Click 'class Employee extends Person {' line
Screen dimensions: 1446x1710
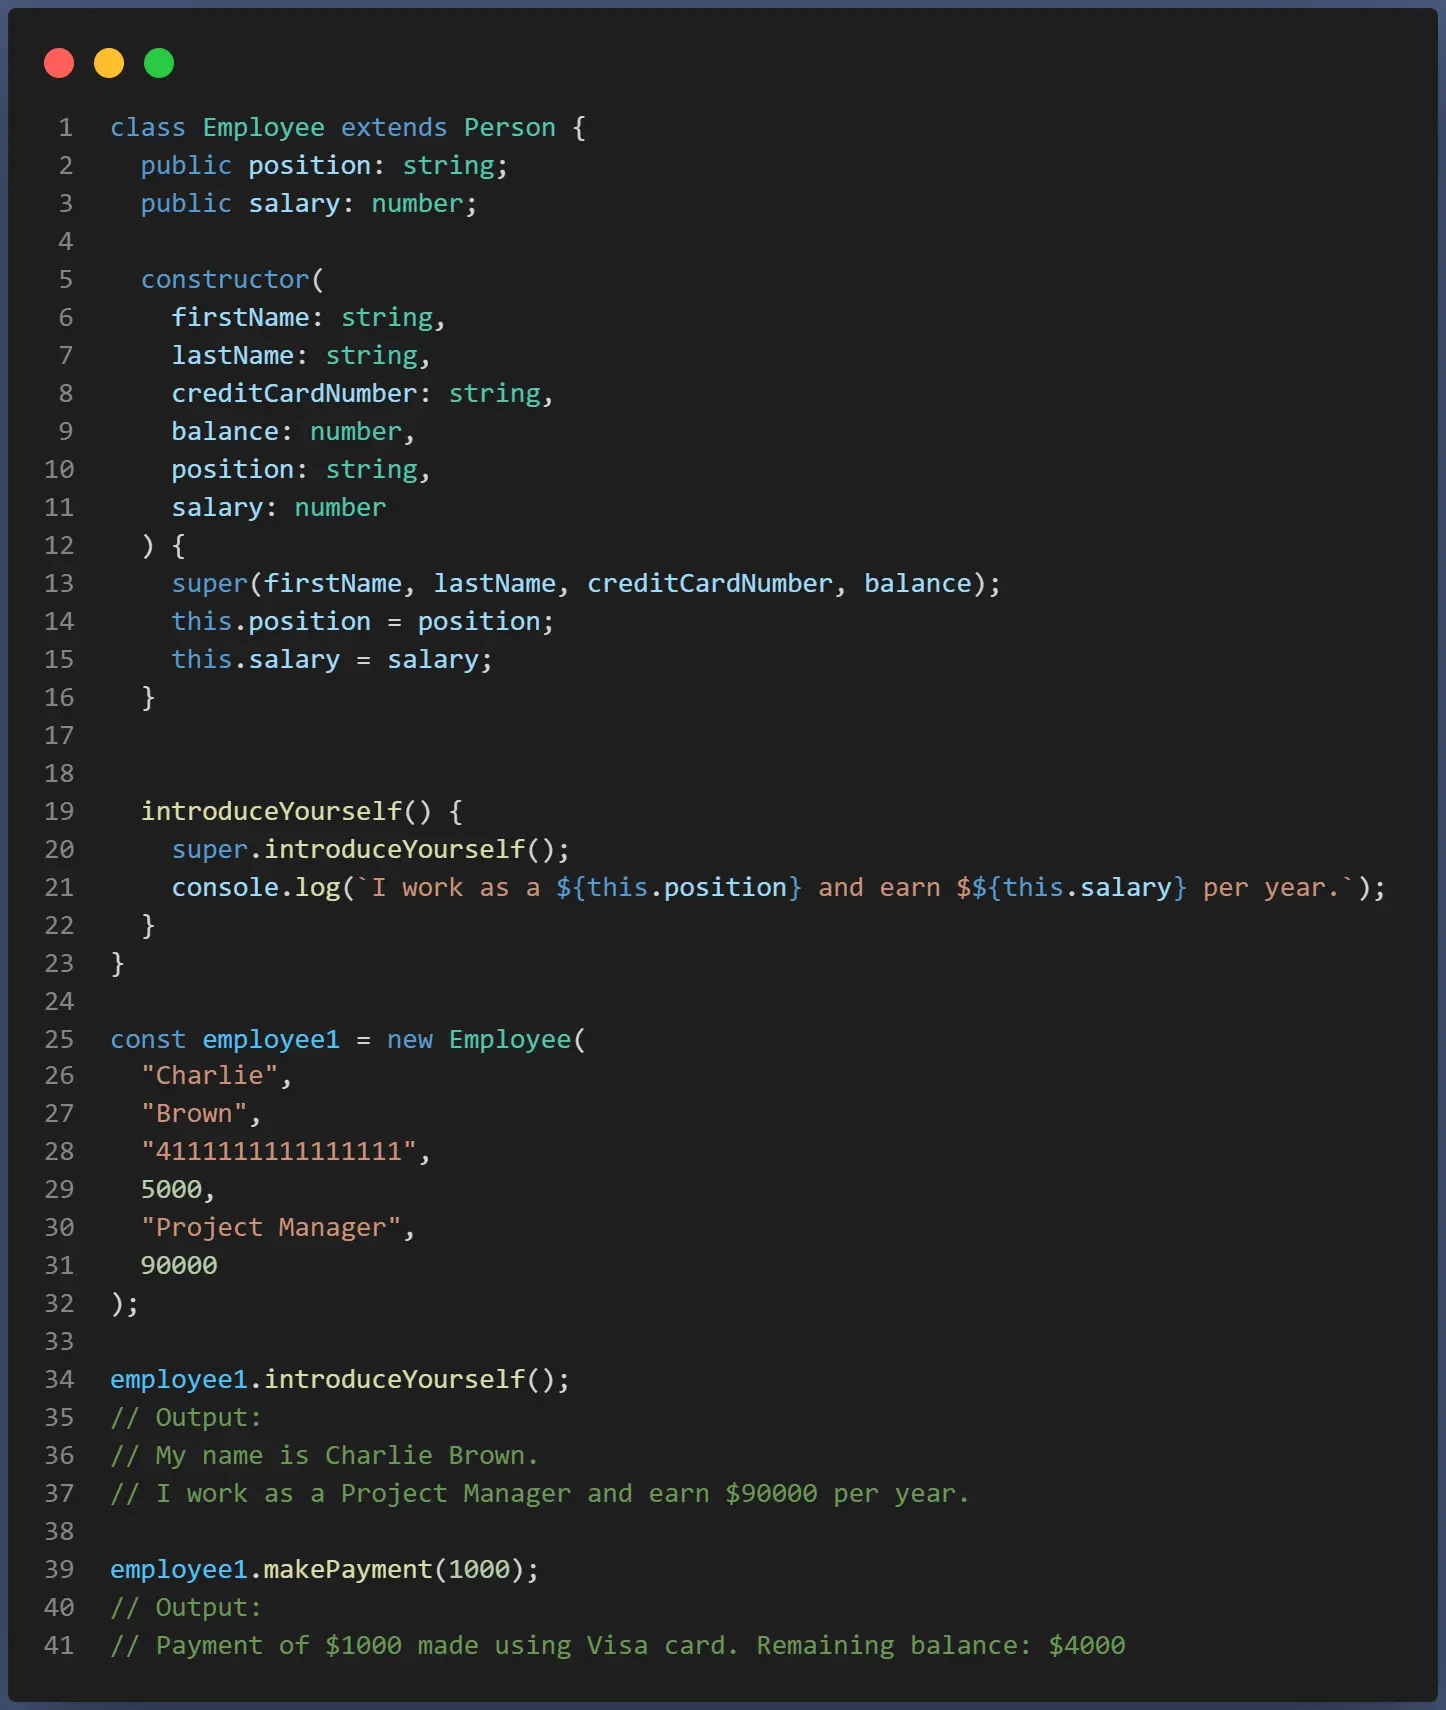[x=348, y=128]
